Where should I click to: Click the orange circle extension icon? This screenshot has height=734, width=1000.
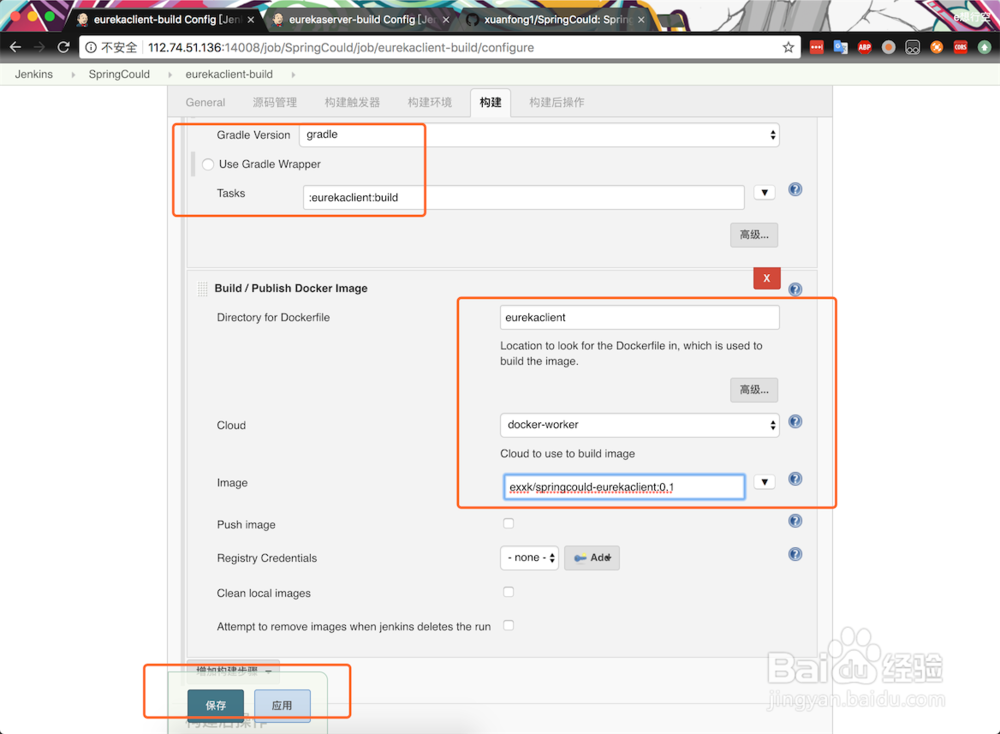click(x=888, y=47)
